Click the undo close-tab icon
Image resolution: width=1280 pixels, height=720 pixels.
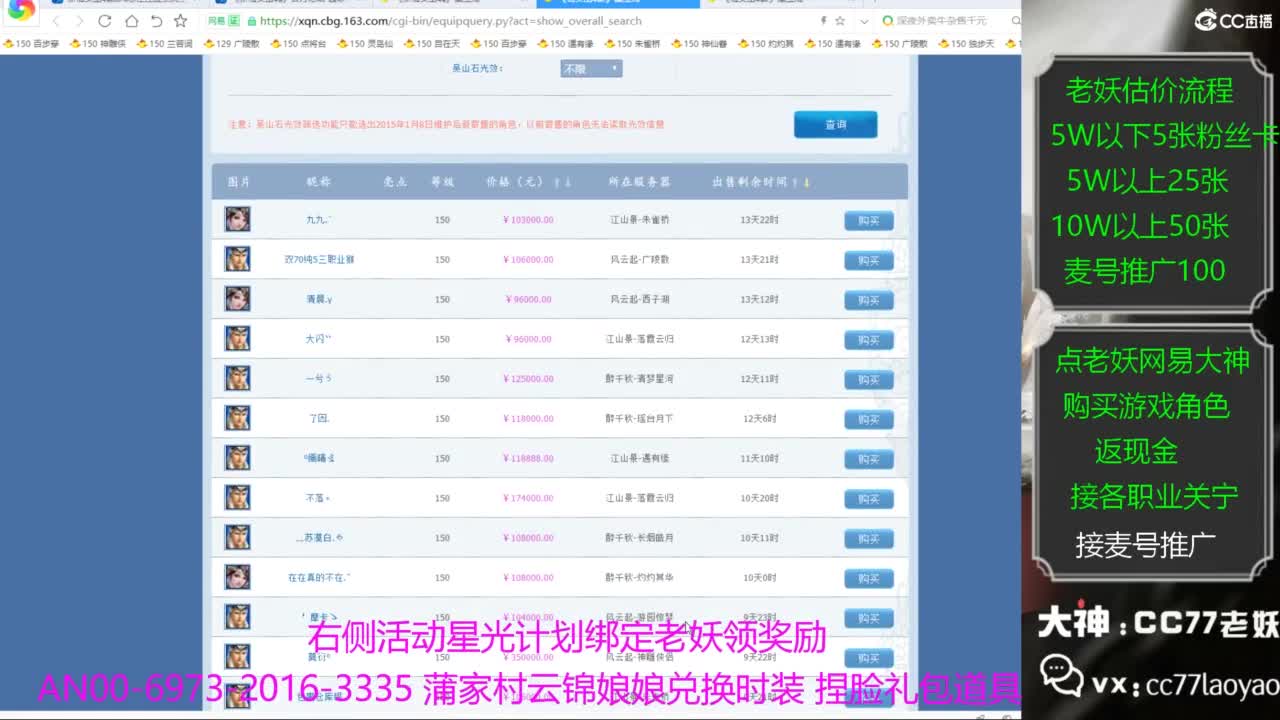[156, 21]
